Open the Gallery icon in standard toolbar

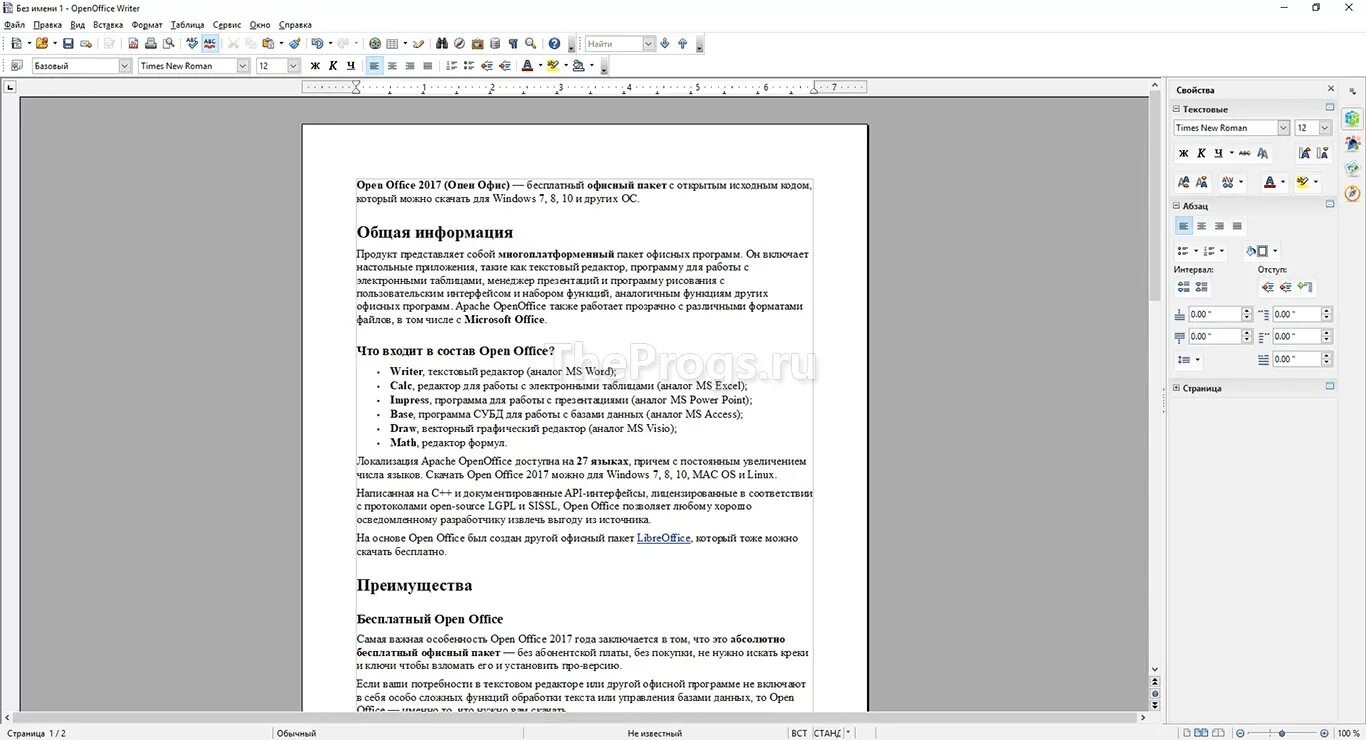click(x=477, y=44)
